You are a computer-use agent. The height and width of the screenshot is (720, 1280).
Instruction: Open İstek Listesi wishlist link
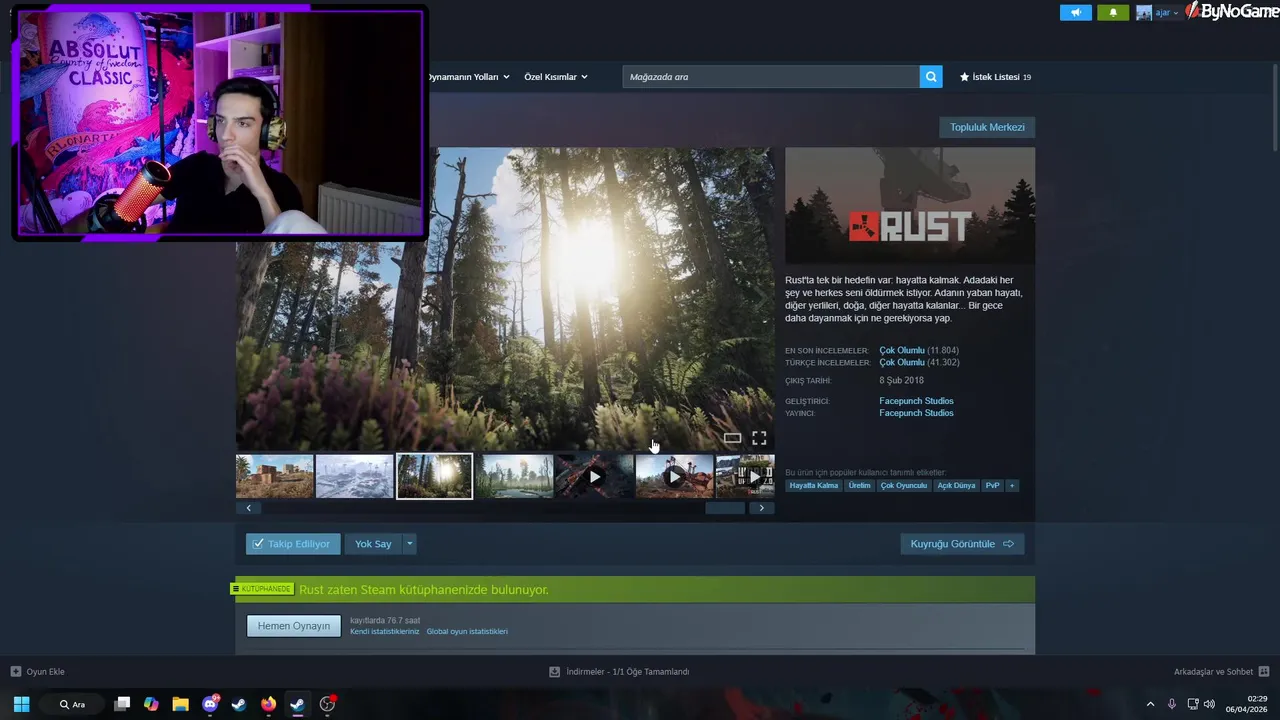(x=995, y=77)
